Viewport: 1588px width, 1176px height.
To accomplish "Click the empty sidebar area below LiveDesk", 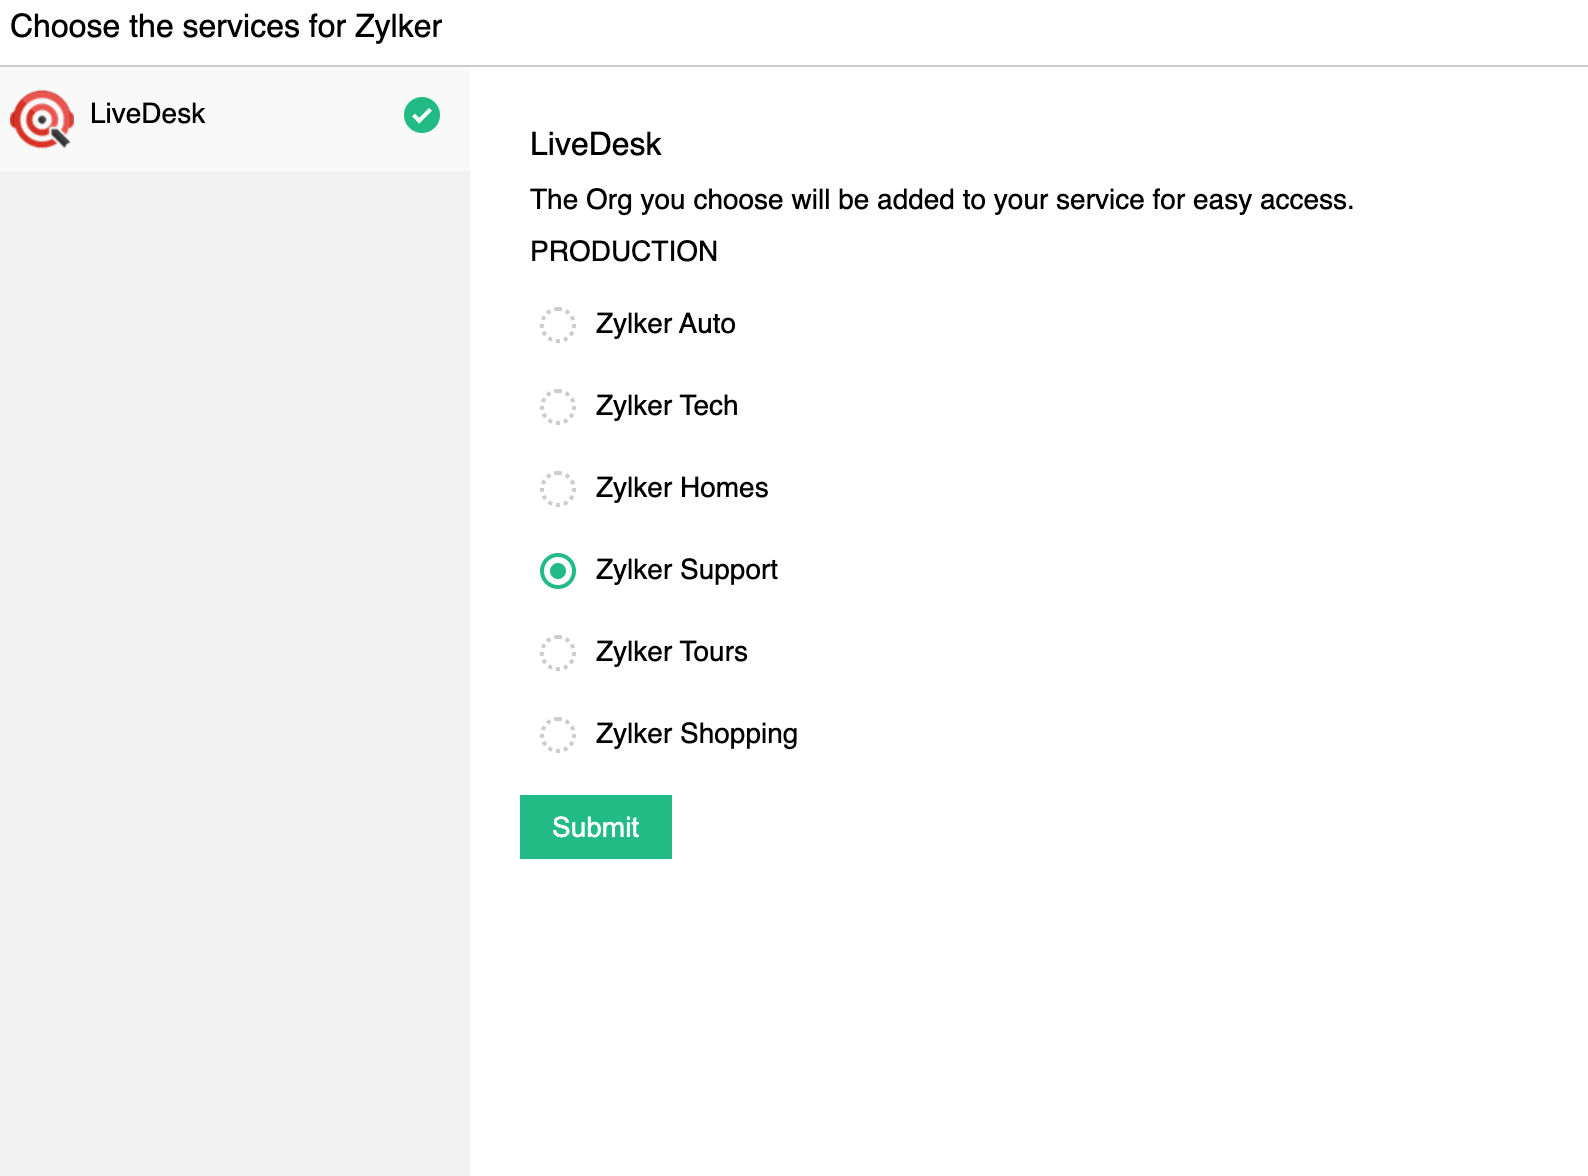I will [x=234, y=600].
